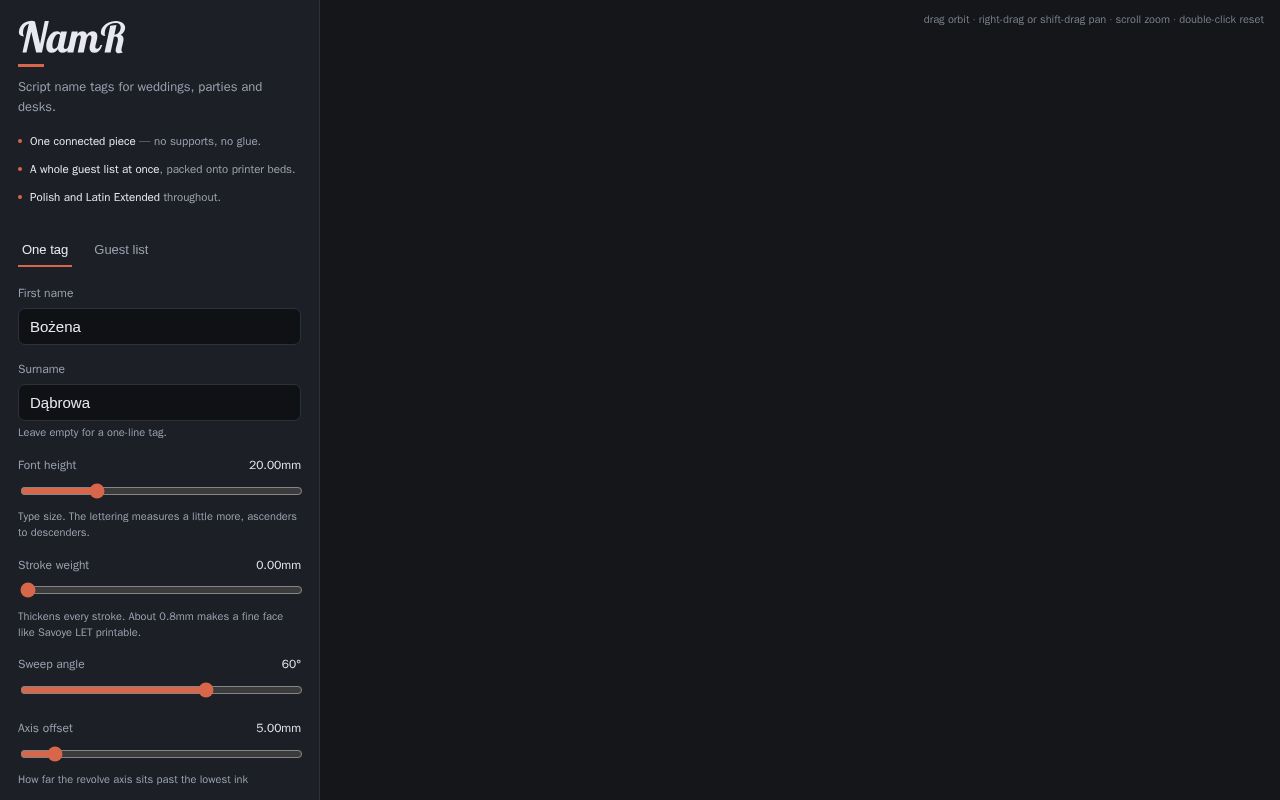Click the NamR logo title
1280x800 pixels.
[72, 38]
